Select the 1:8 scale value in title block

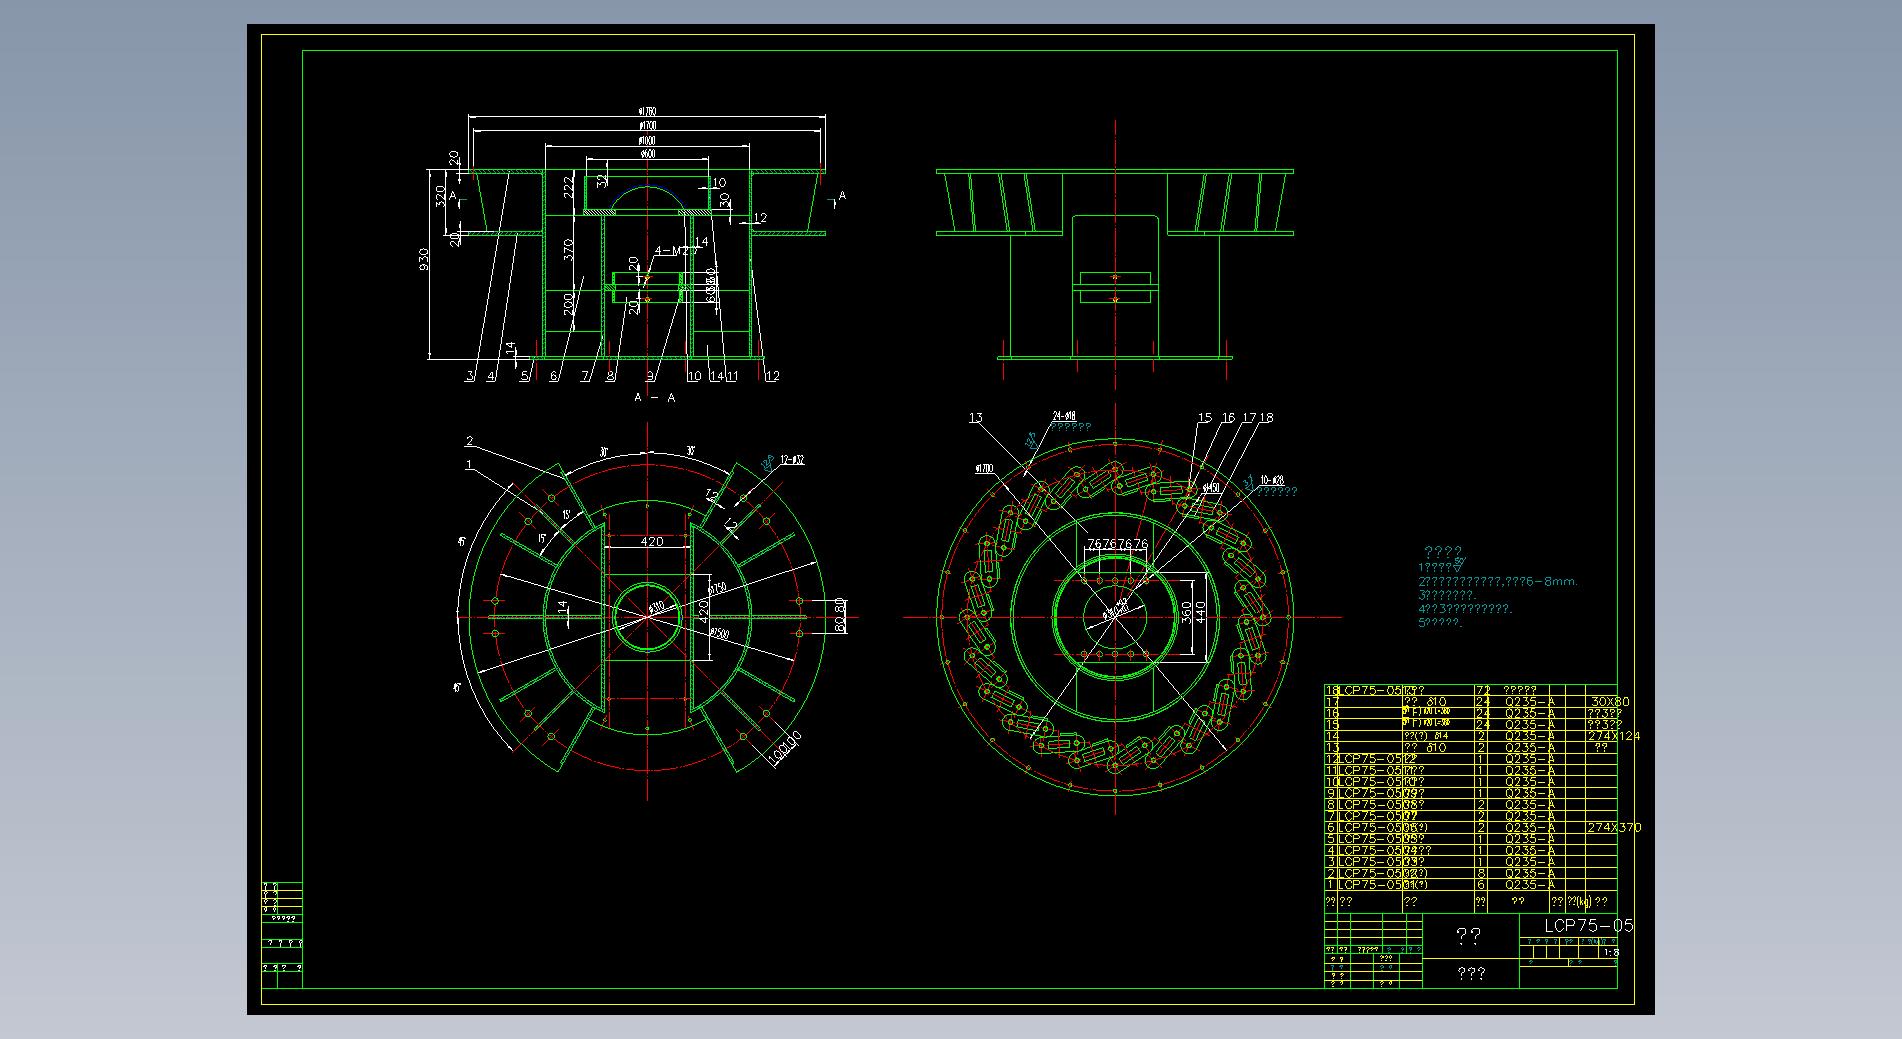[x=1610, y=953]
